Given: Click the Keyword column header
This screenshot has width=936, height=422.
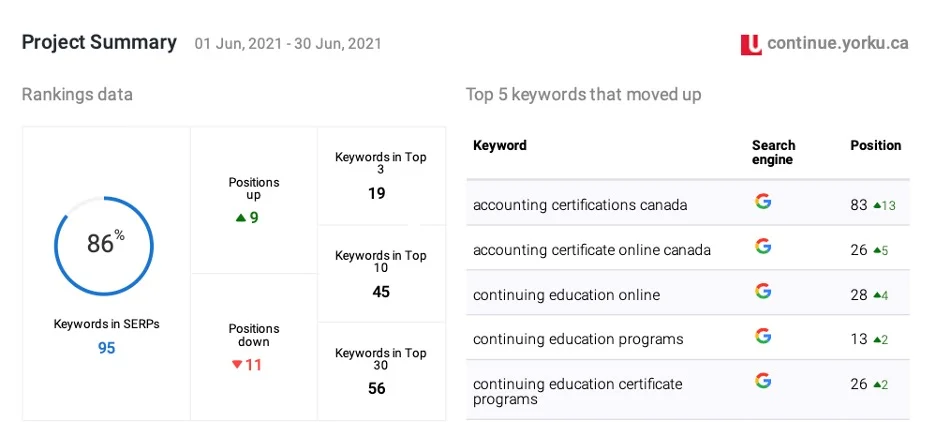Looking at the screenshot, I should tap(500, 146).
